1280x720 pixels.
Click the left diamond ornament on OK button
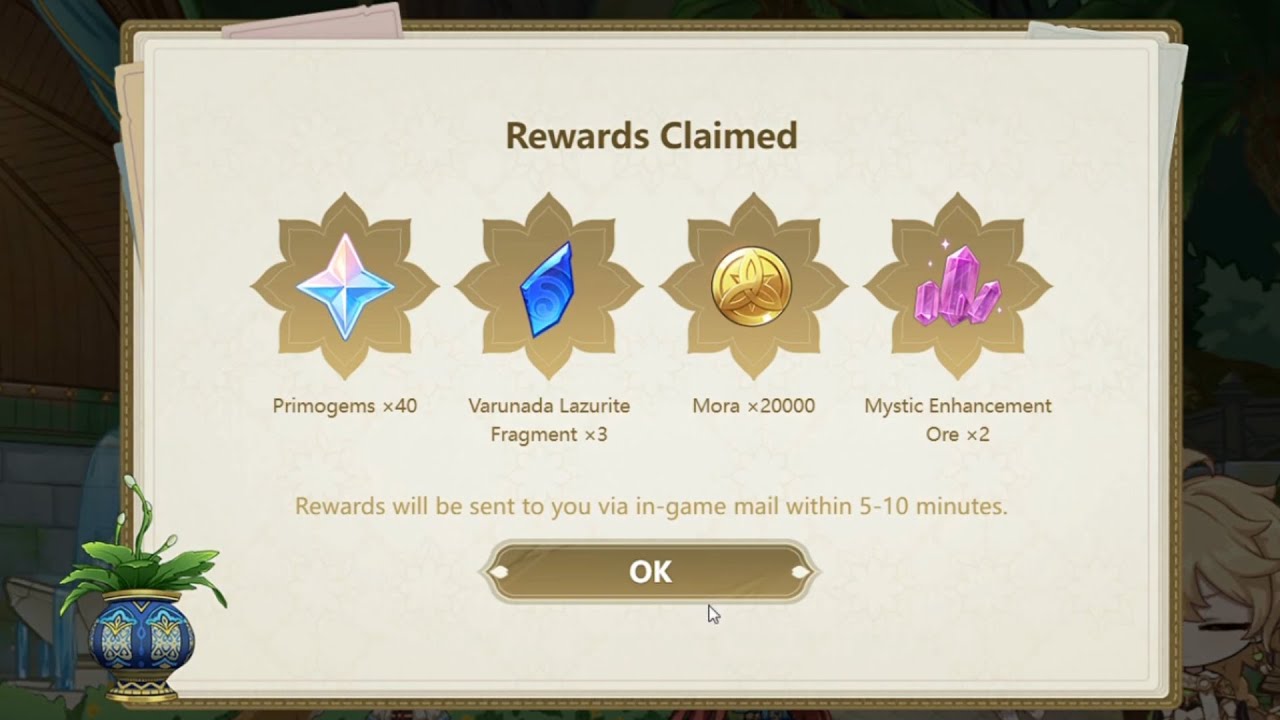(500, 572)
